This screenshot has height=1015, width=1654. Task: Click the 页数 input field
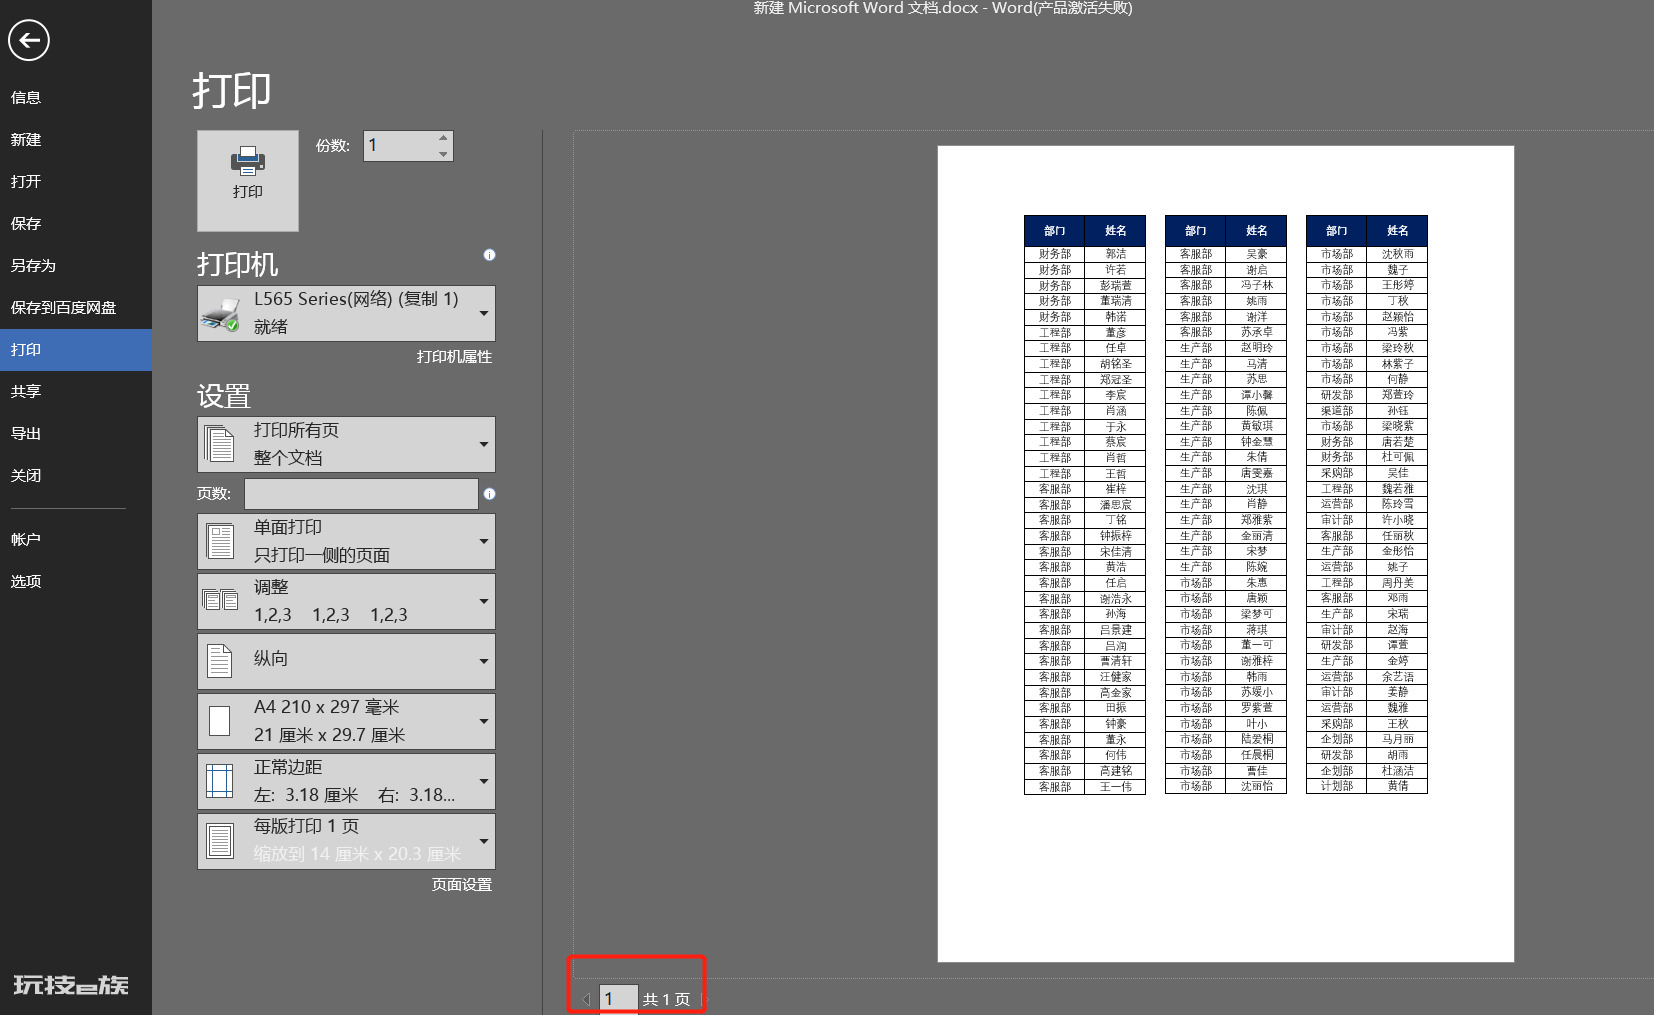(x=361, y=494)
